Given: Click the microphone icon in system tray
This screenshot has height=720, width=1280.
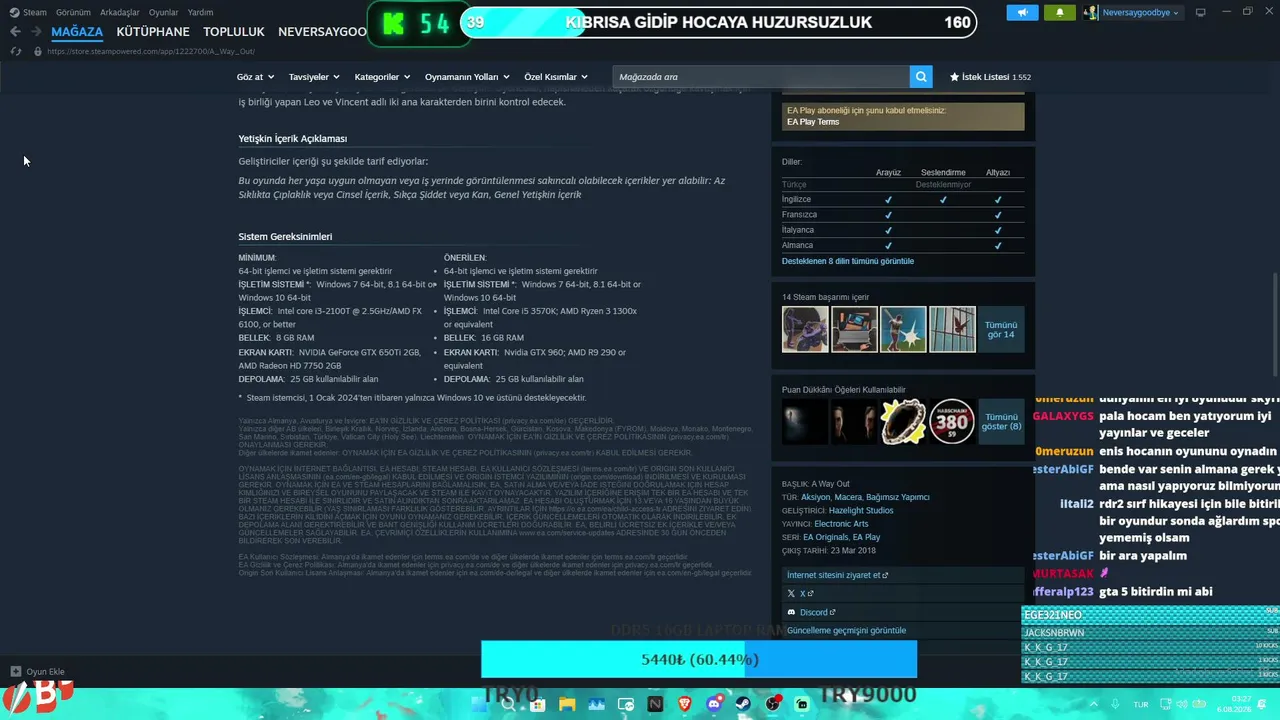Looking at the screenshot, I should 1115,704.
